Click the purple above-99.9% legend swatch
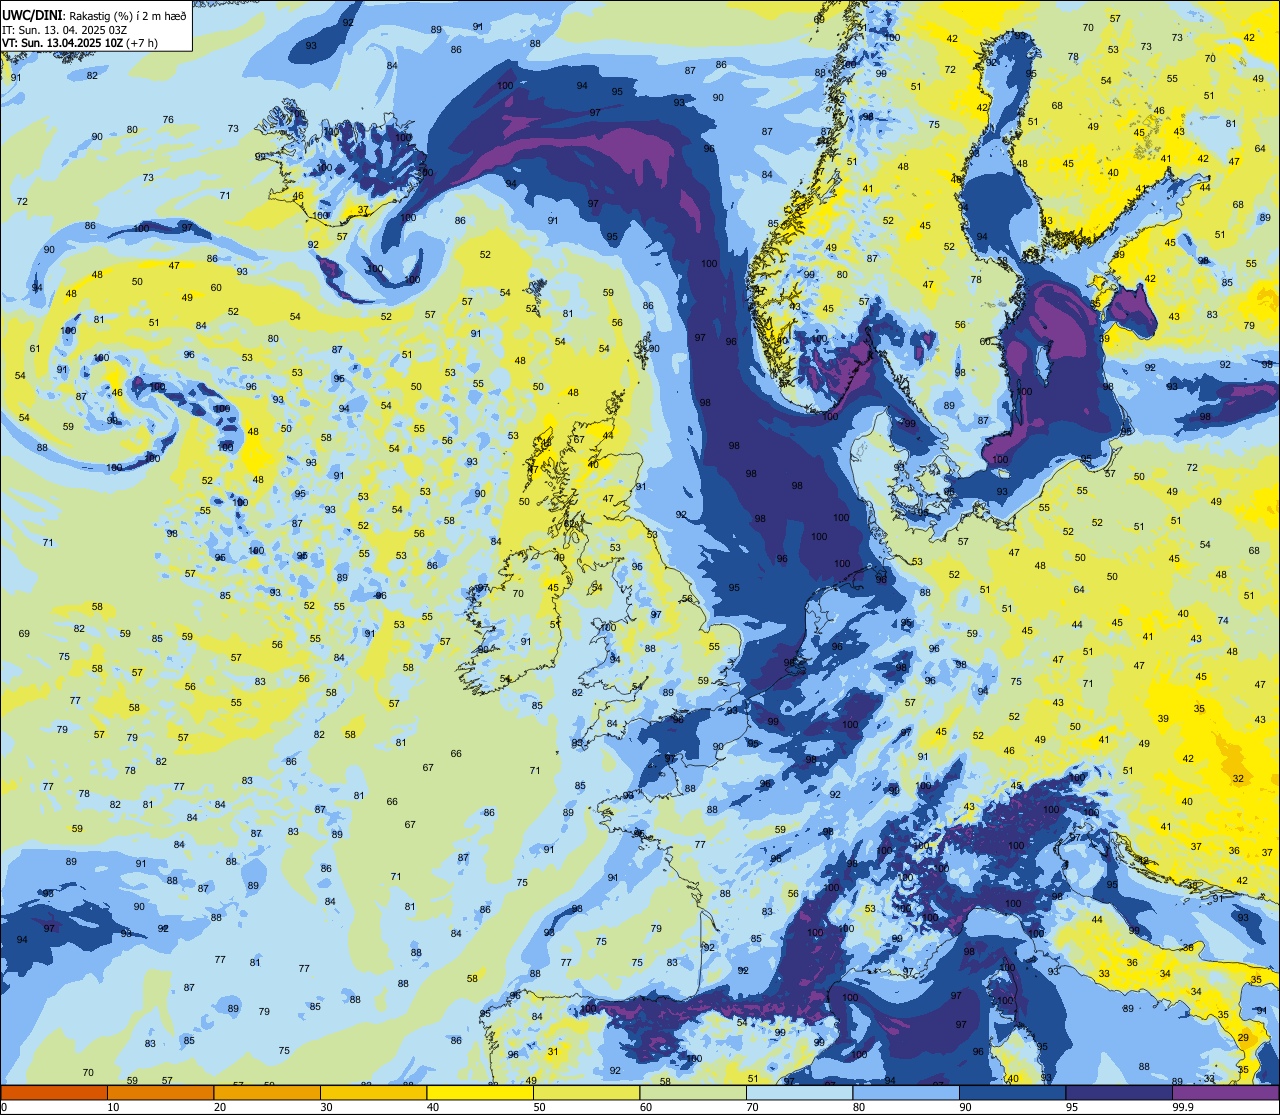The height and width of the screenshot is (1115, 1280). (x=1225, y=1093)
